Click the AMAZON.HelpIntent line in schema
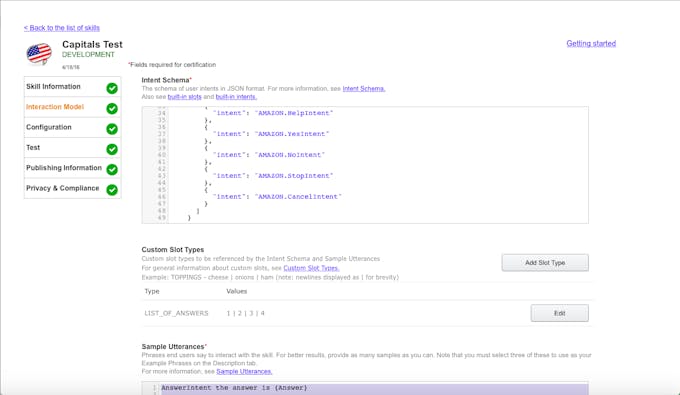This screenshot has width=680, height=395. (273, 113)
